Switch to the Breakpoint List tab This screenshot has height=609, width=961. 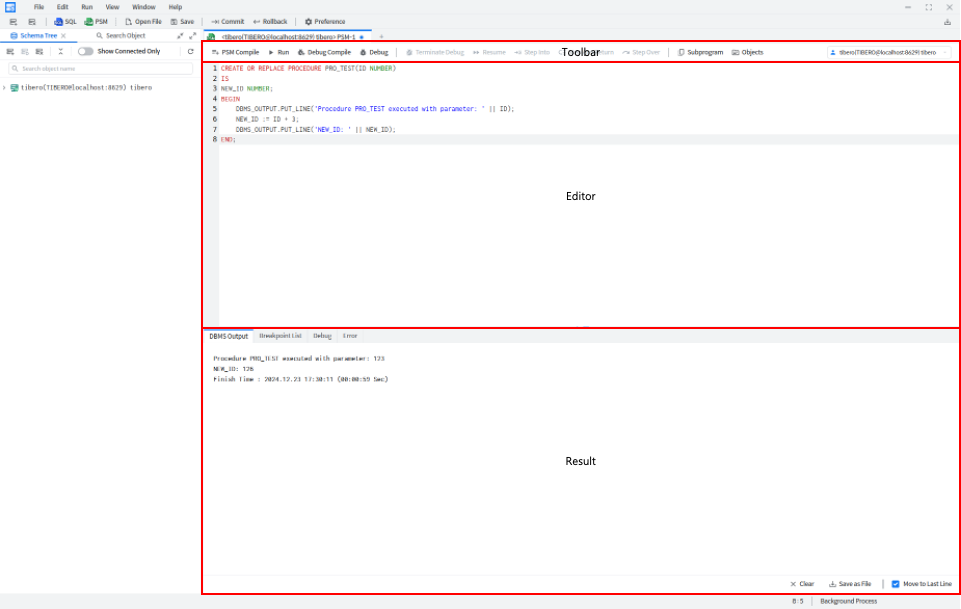(x=280, y=336)
